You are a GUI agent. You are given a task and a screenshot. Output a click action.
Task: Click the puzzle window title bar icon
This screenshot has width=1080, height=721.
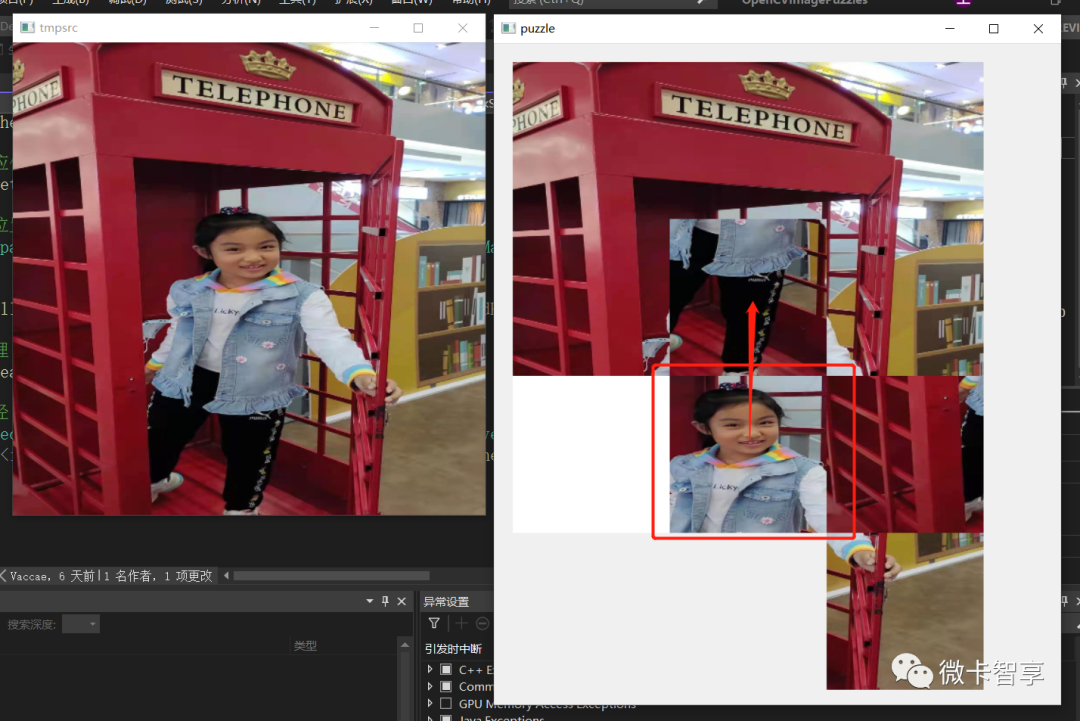coord(510,28)
